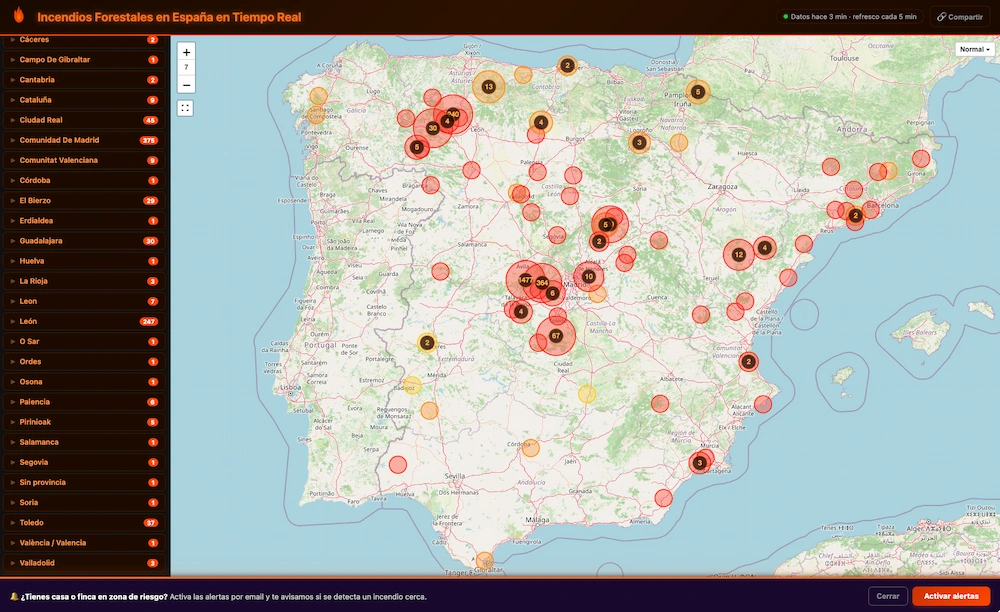The height and width of the screenshot is (612, 1000).
Task: Click the 375 badge on Comunidad De Madrid
Action: (149, 140)
